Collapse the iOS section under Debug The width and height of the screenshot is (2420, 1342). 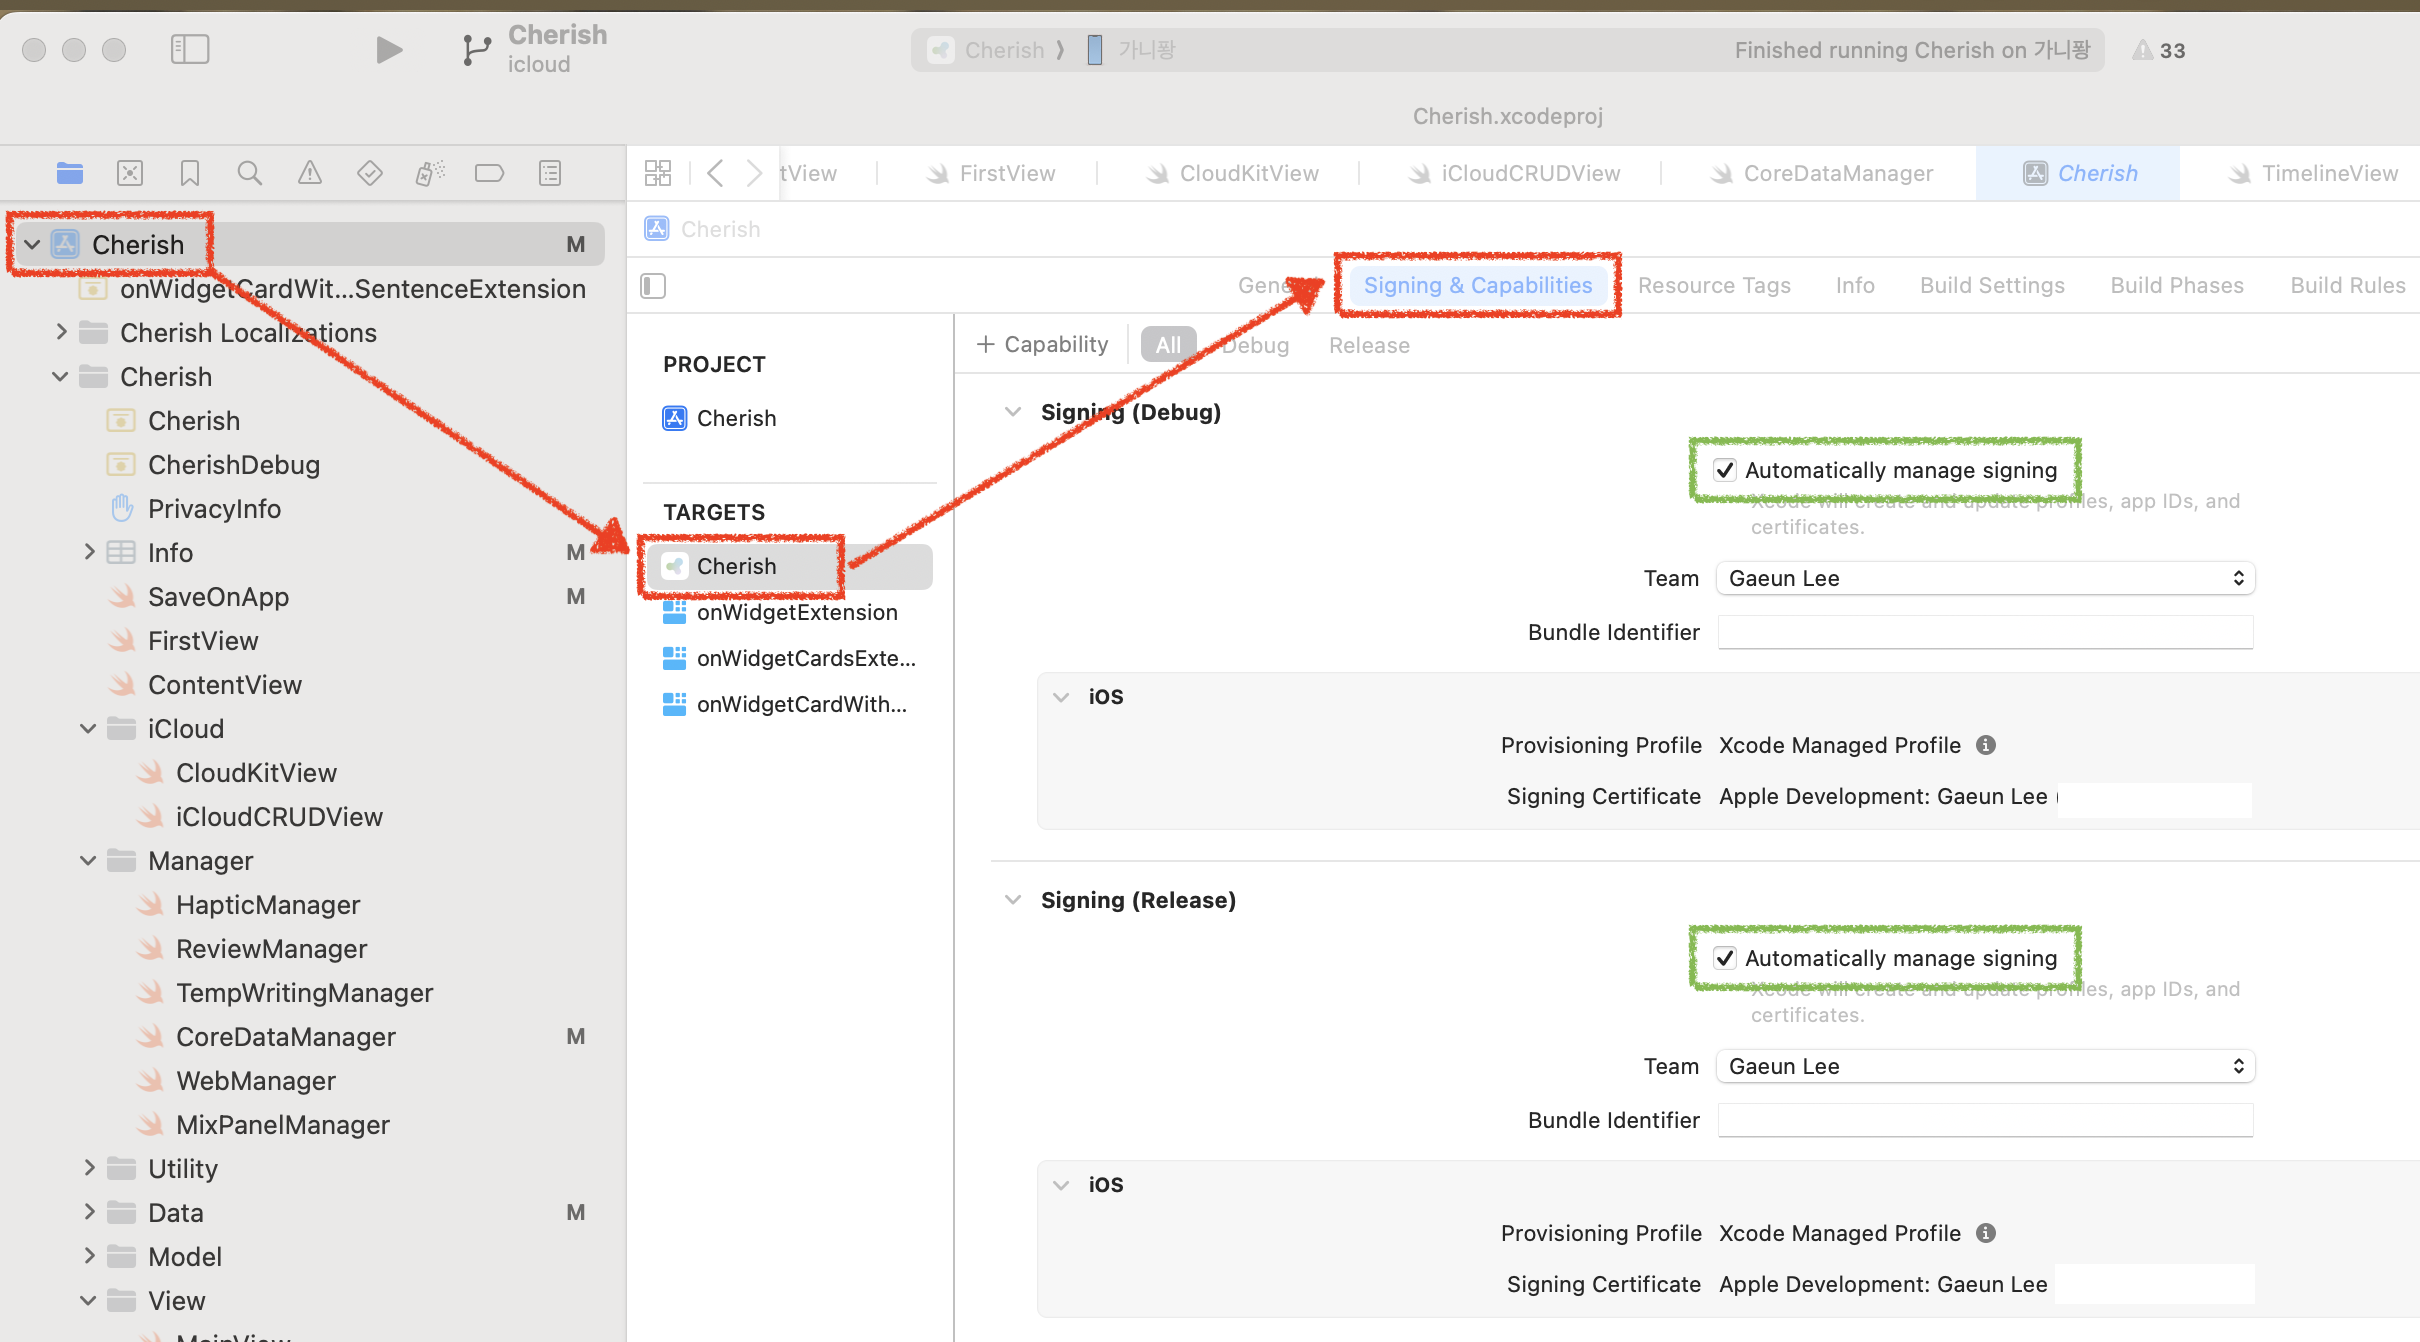(x=1061, y=697)
